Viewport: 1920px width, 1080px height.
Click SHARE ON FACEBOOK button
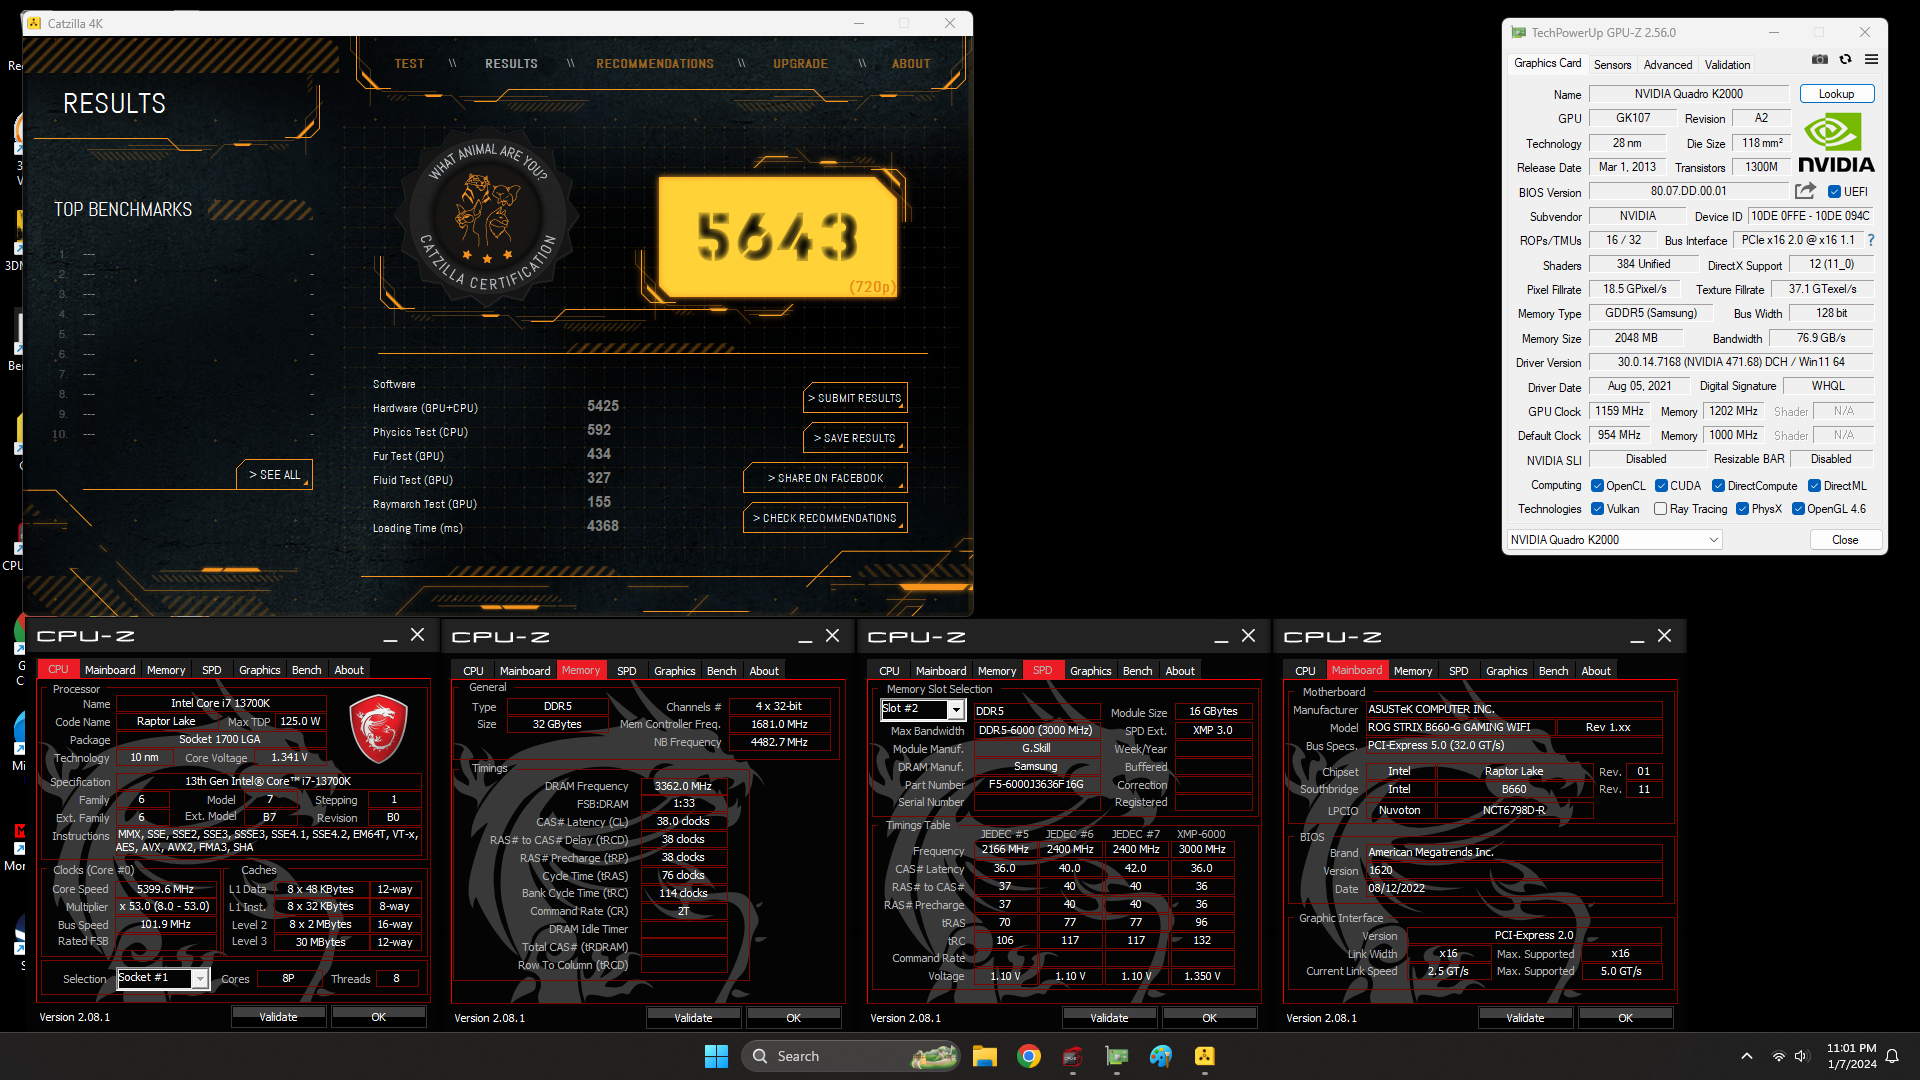coord(825,478)
